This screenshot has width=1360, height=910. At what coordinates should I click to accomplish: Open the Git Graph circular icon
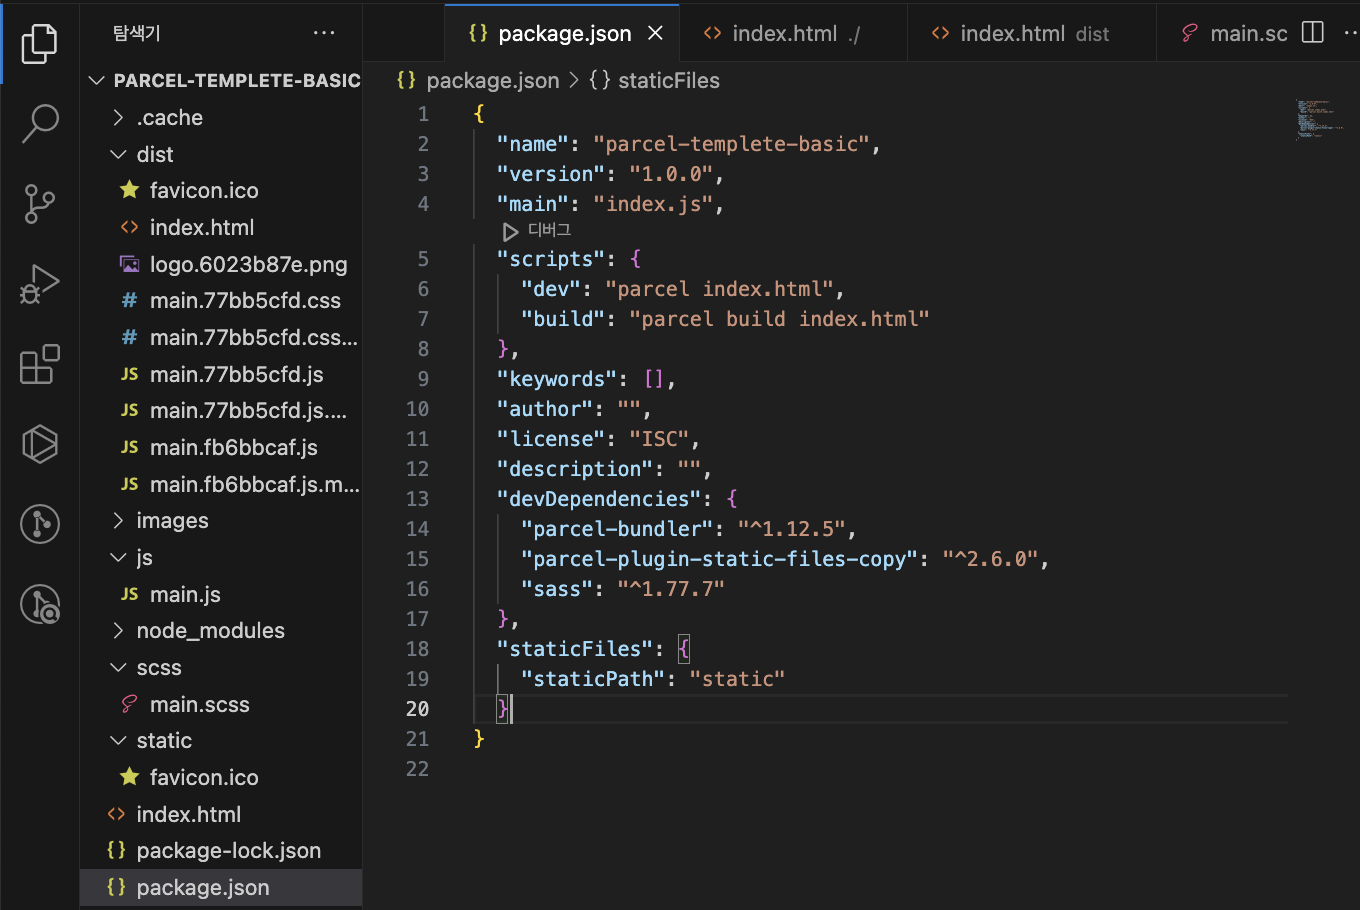(x=39, y=524)
